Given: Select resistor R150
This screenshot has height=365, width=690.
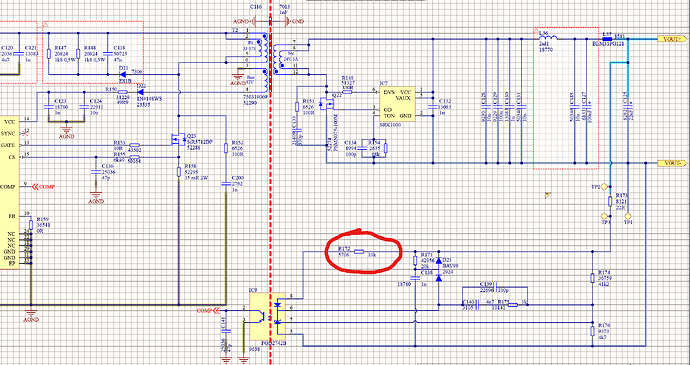Looking at the screenshot, I should [123, 92].
